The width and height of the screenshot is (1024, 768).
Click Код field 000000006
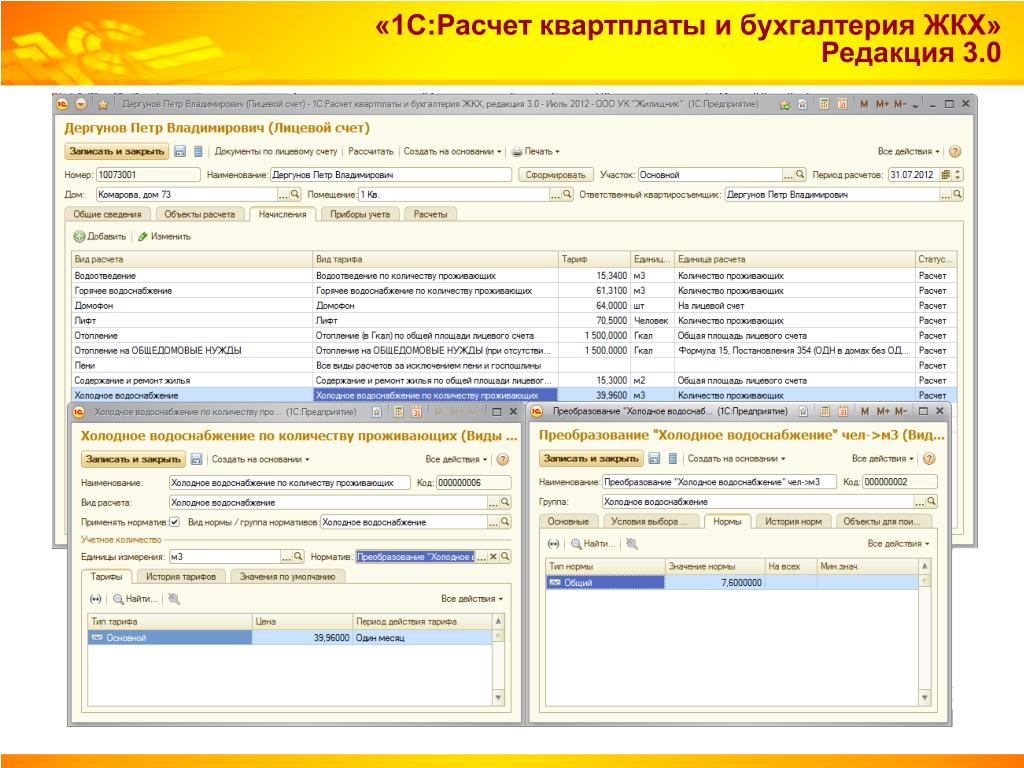[x=473, y=483]
